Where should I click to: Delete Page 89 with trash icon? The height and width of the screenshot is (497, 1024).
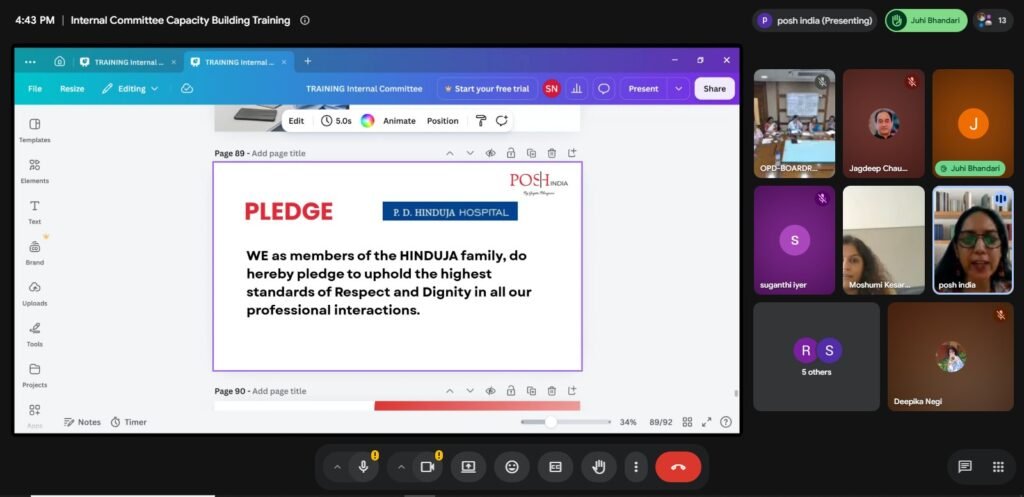point(552,153)
